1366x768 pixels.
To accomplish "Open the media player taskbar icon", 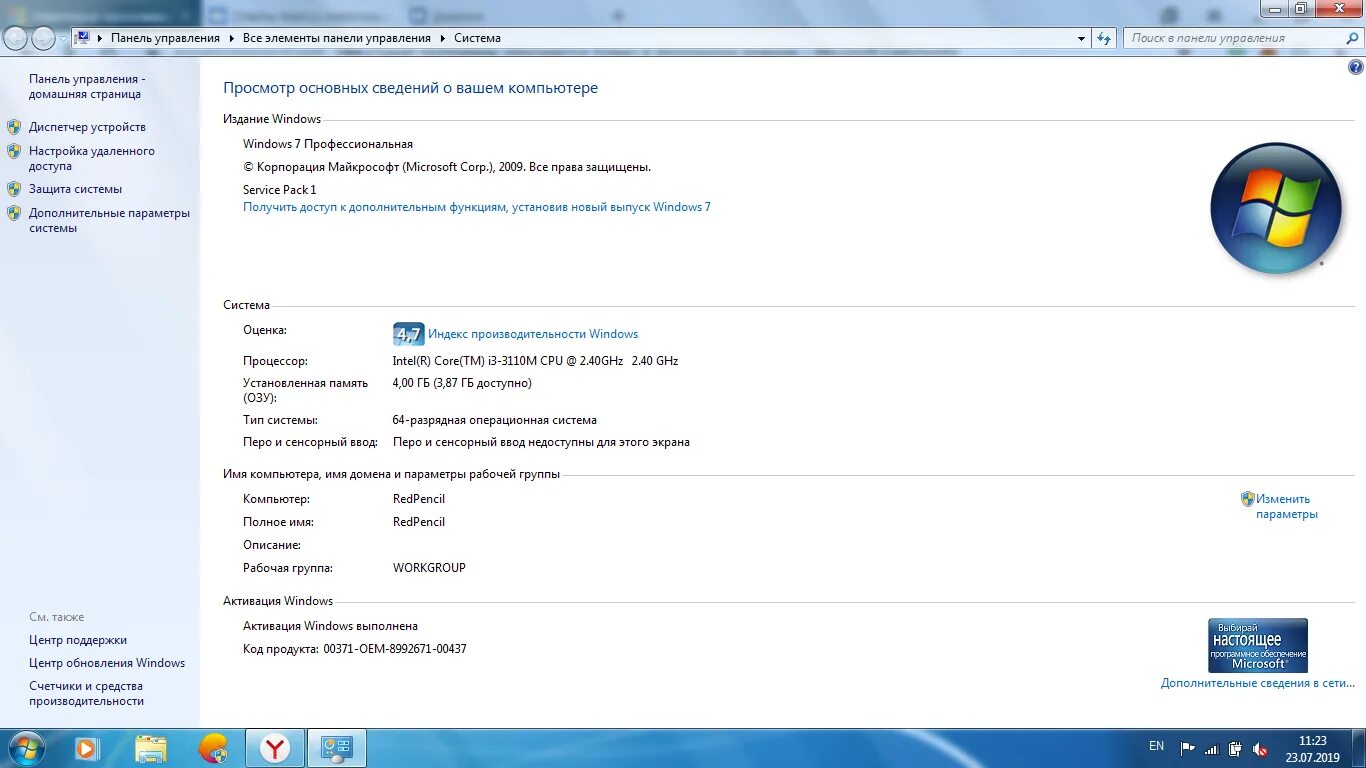I will click(87, 748).
